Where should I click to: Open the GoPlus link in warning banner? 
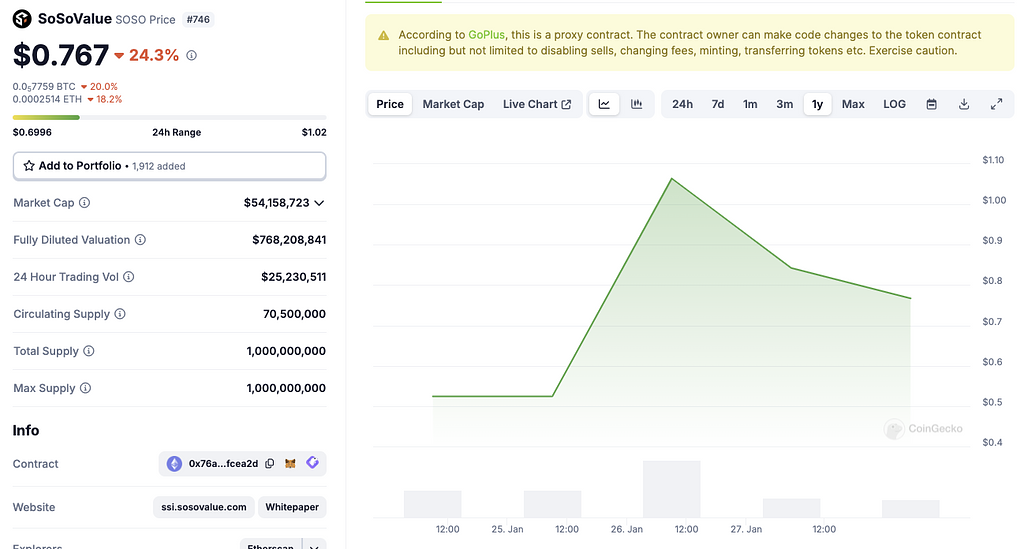pyautogui.click(x=486, y=35)
